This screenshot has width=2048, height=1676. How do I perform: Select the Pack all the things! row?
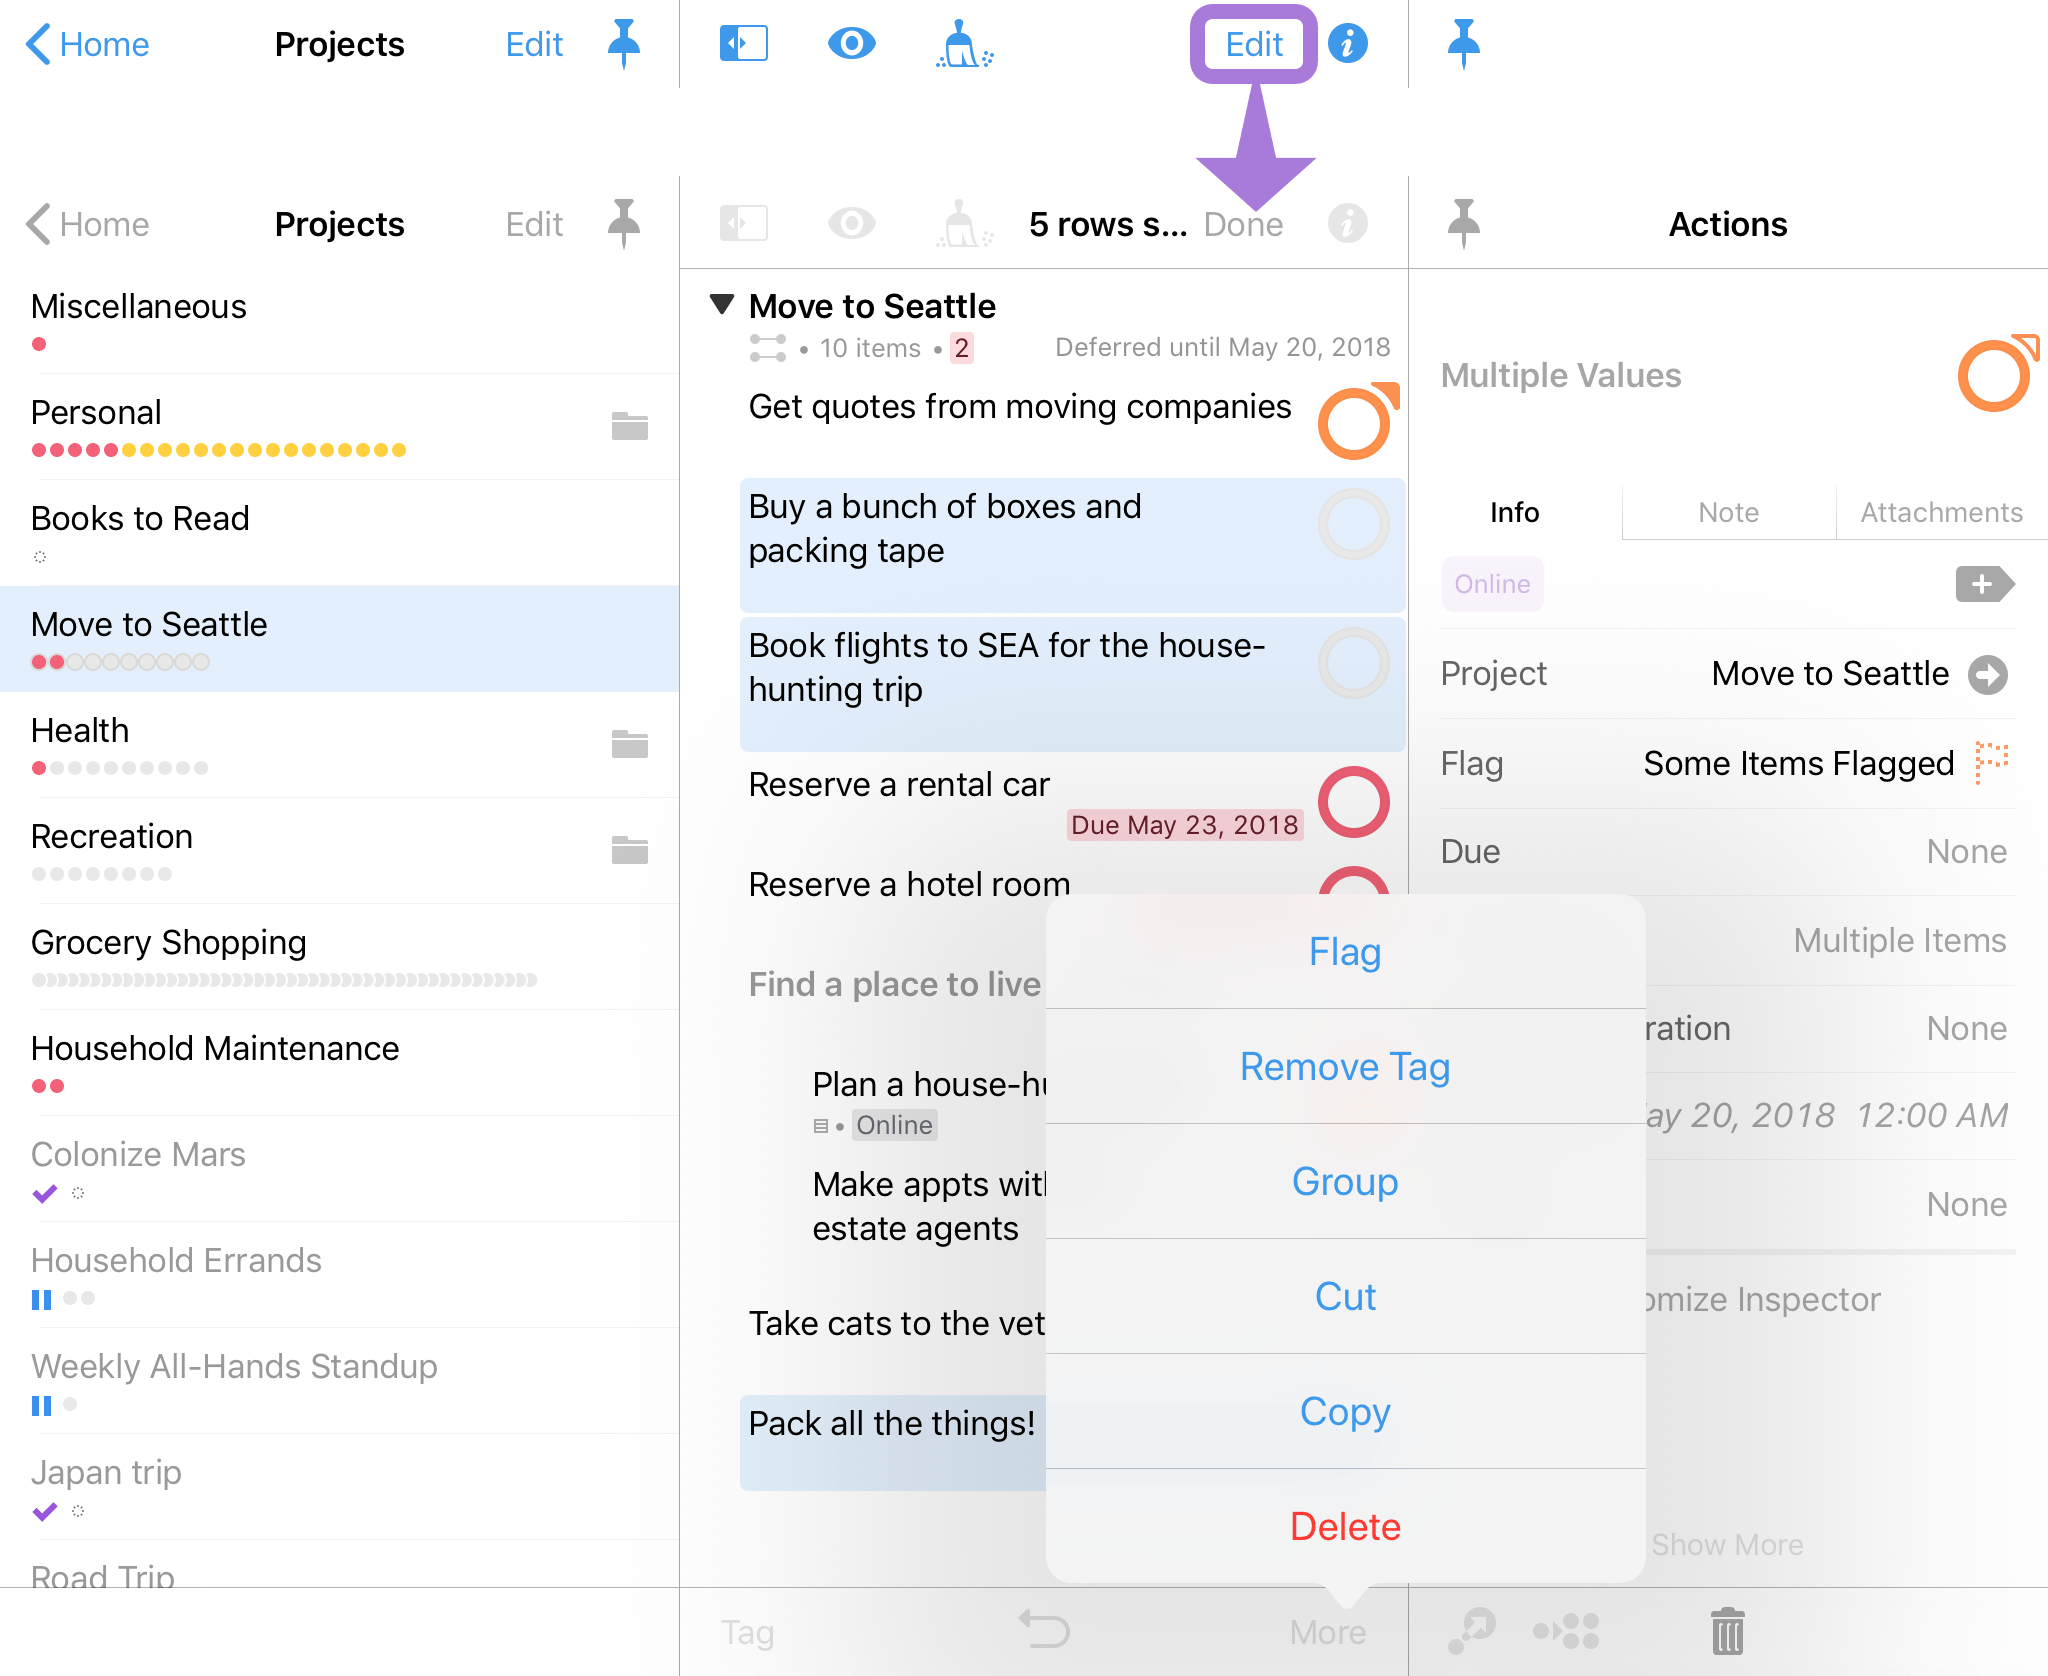pyautogui.click(x=893, y=1442)
